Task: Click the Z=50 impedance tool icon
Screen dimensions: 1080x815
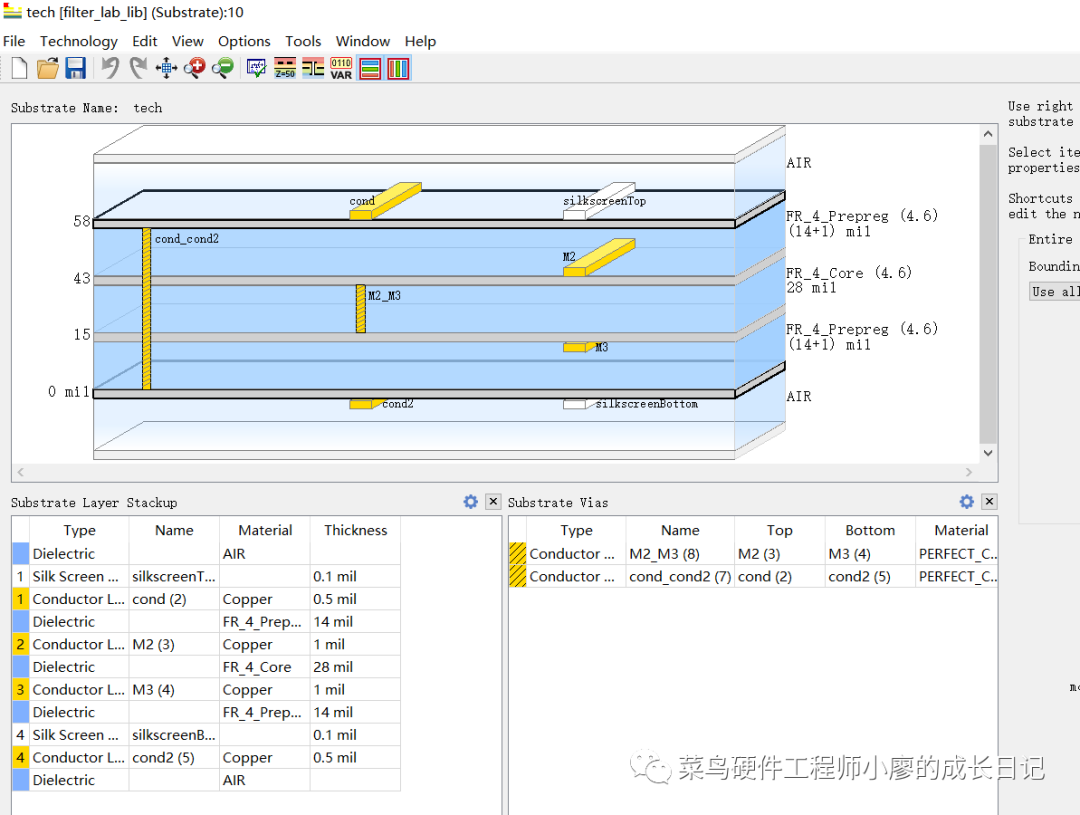Action: pyautogui.click(x=285, y=68)
